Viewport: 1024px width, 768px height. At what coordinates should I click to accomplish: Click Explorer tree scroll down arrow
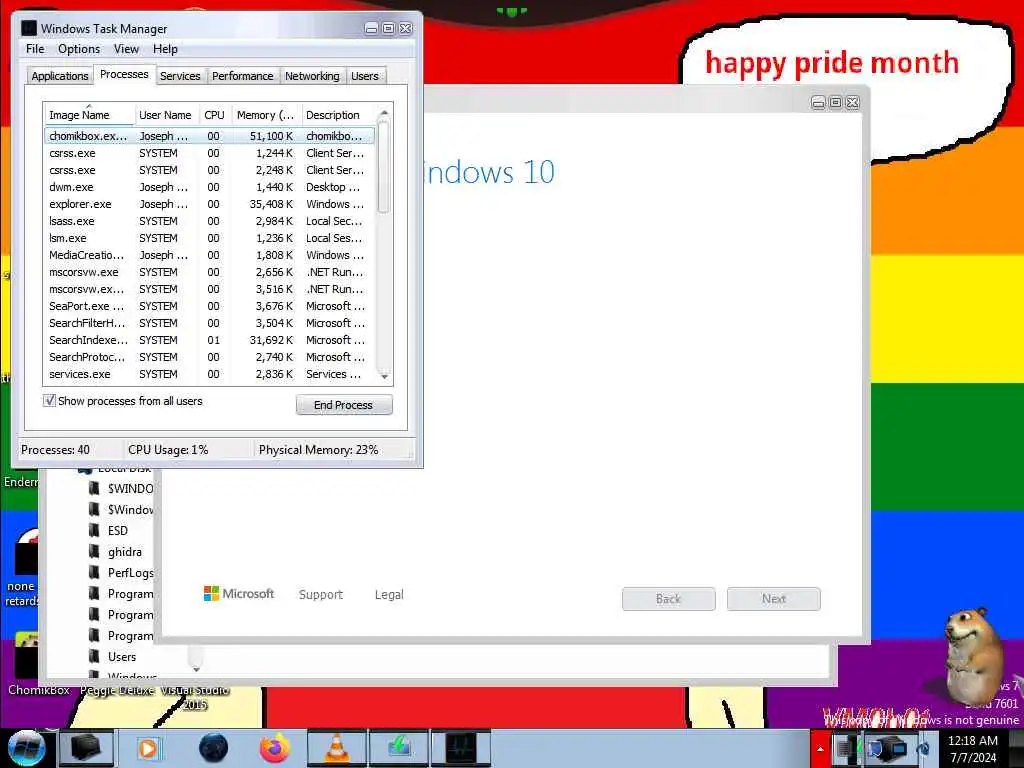(x=196, y=669)
